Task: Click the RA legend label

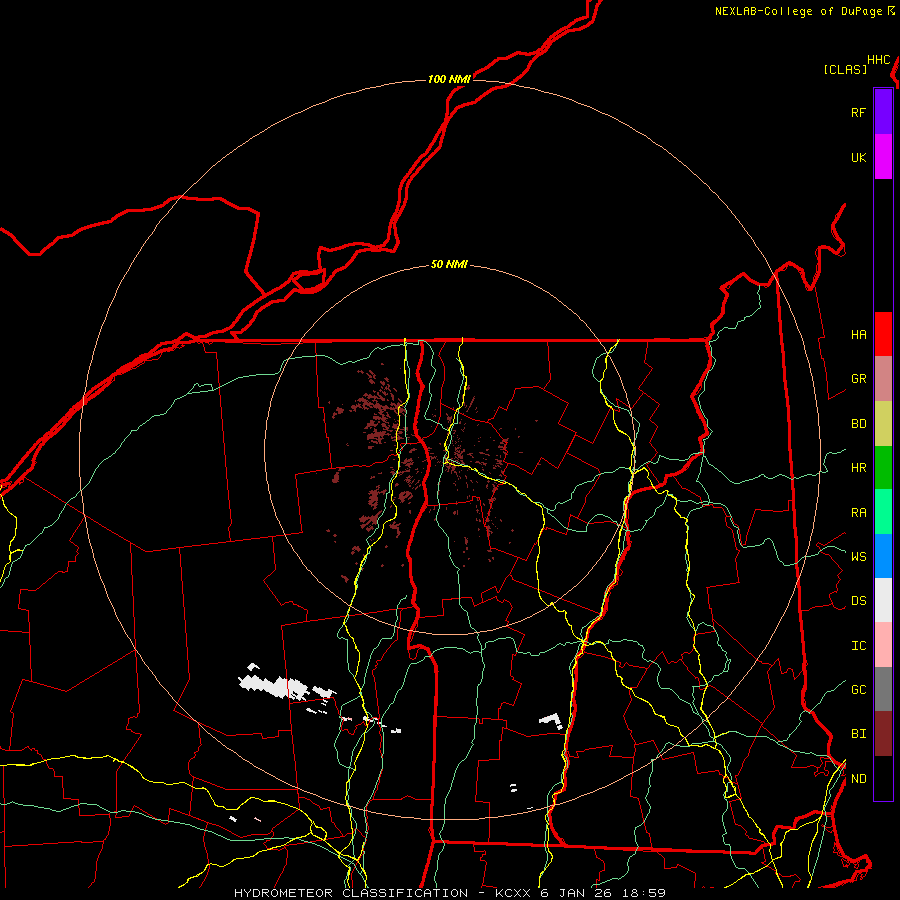Action: click(859, 513)
